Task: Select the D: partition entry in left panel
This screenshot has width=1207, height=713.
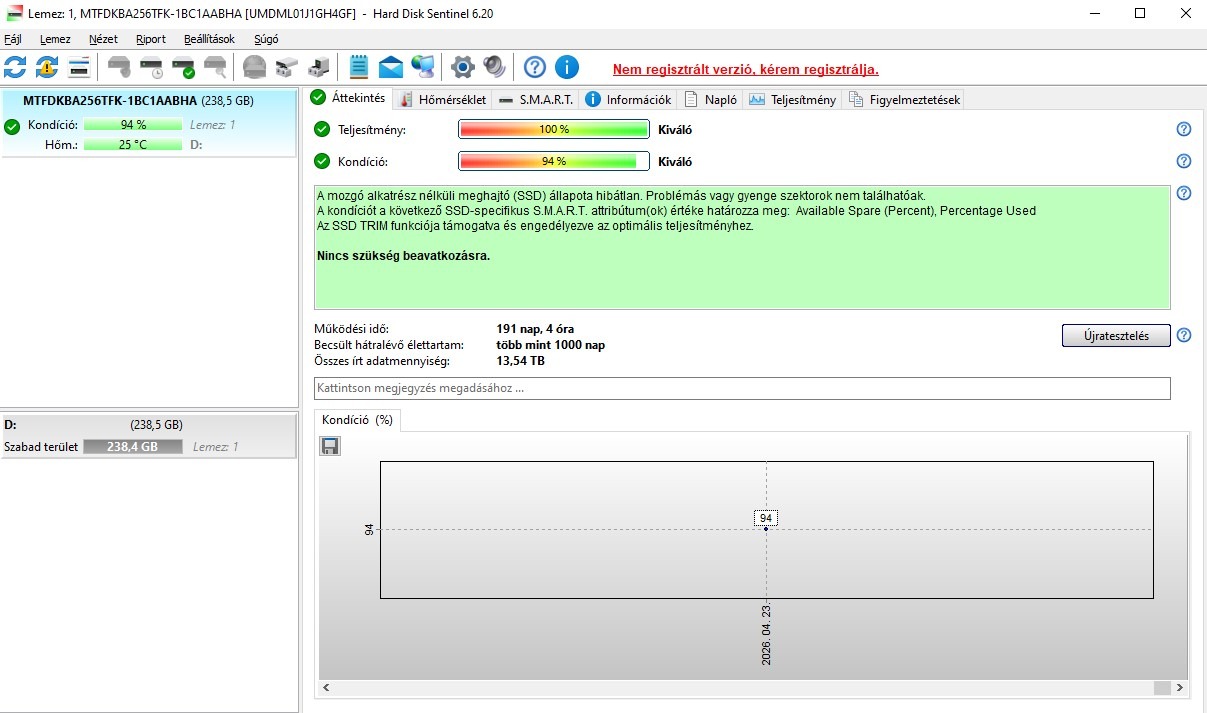Action: pyautogui.click(x=148, y=436)
